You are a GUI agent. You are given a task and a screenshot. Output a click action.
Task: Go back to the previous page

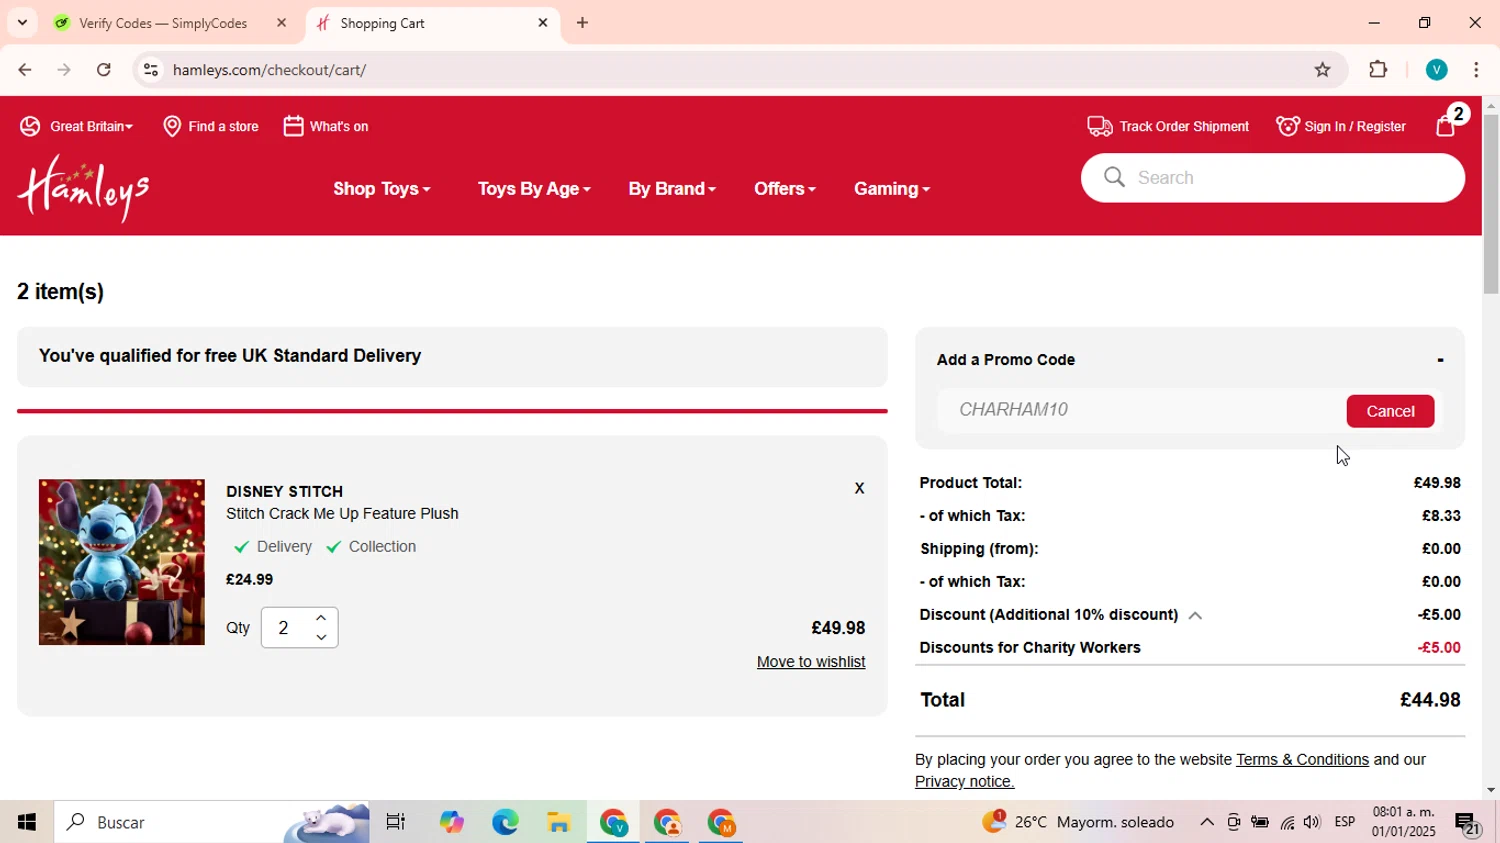click(25, 70)
